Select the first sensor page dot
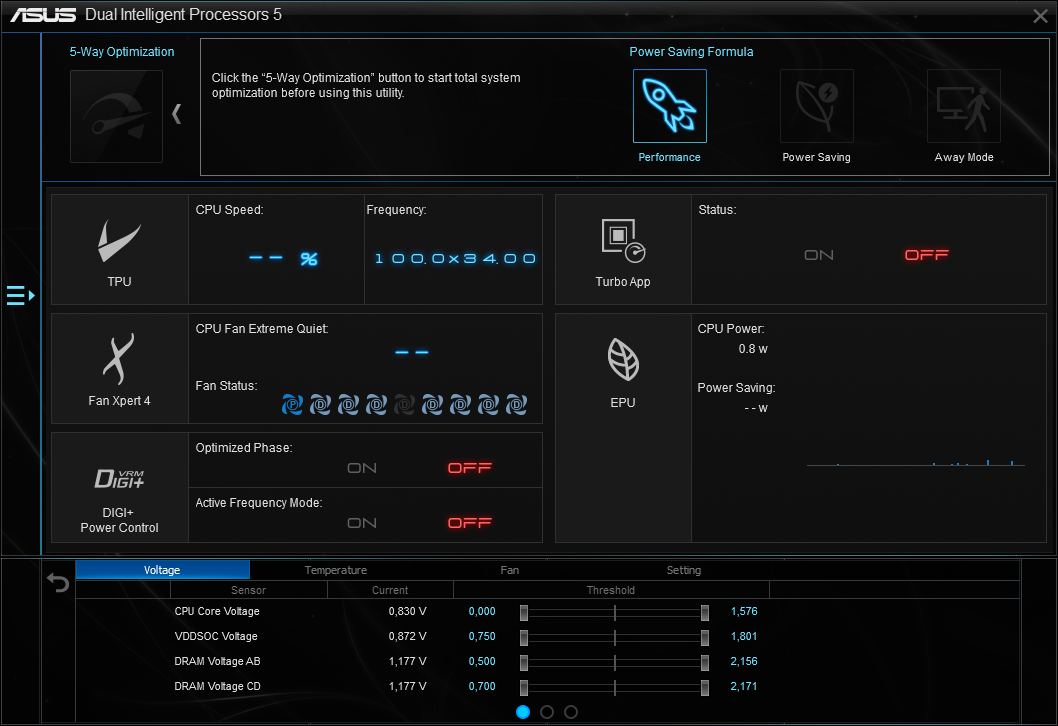The height and width of the screenshot is (726, 1058). pos(523,712)
